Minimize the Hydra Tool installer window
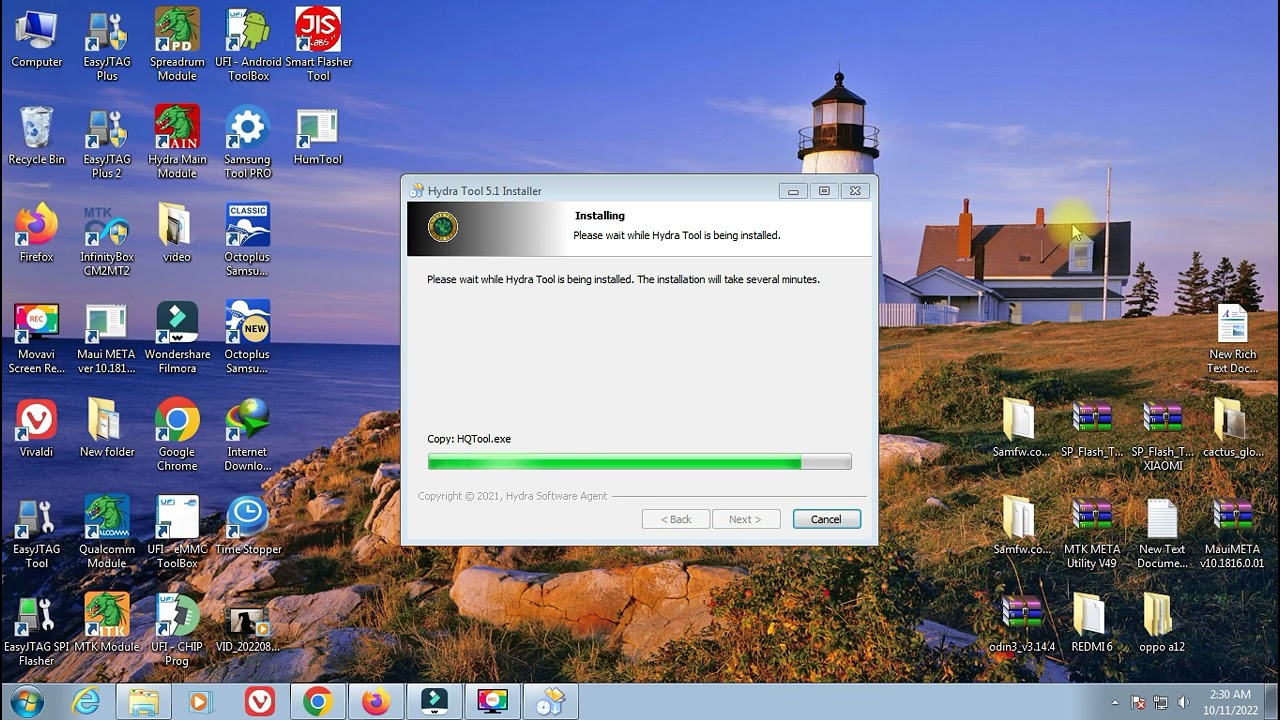This screenshot has height=720, width=1280. tap(793, 191)
